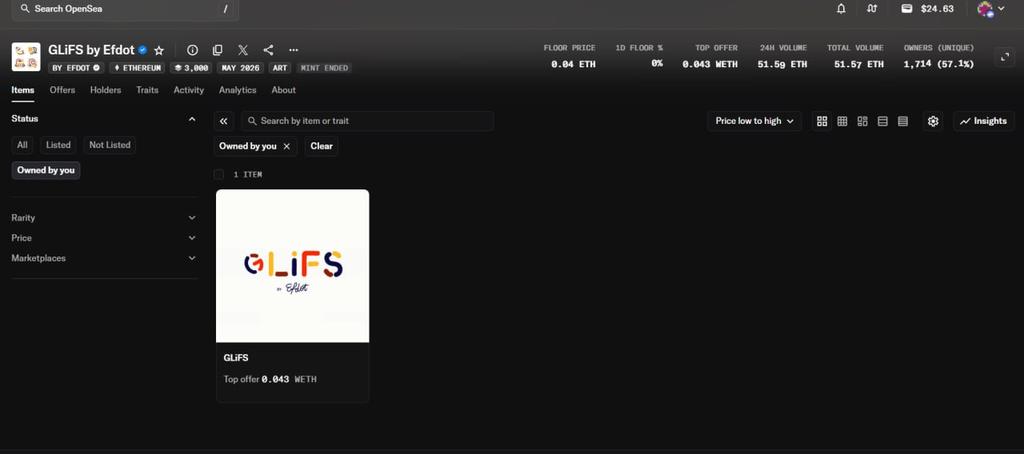Open the wallet balance $24.63
1024x454 pixels.
[928, 9]
